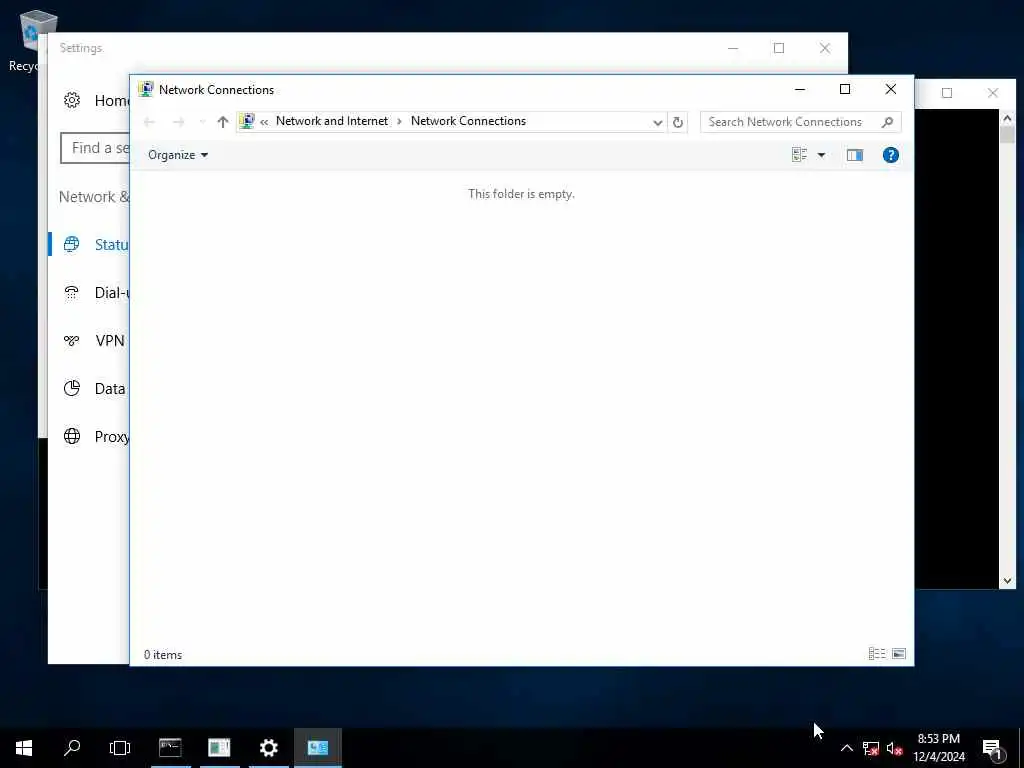The height and width of the screenshot is (768, 1024).
Task: Show hidden tray icons chevron
Action: (846, 748)
